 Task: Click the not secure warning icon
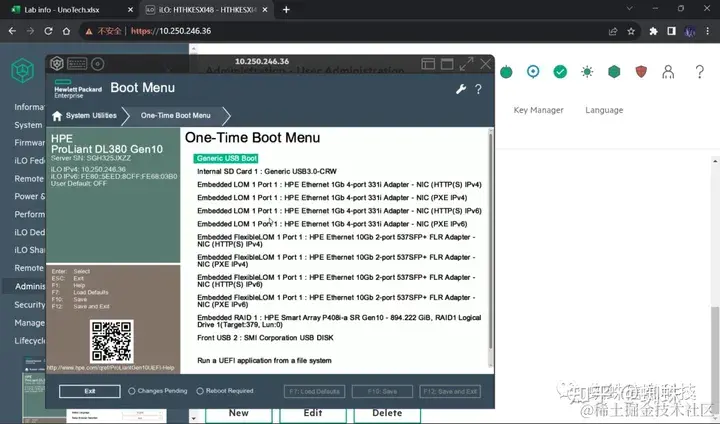click(89, 31)
